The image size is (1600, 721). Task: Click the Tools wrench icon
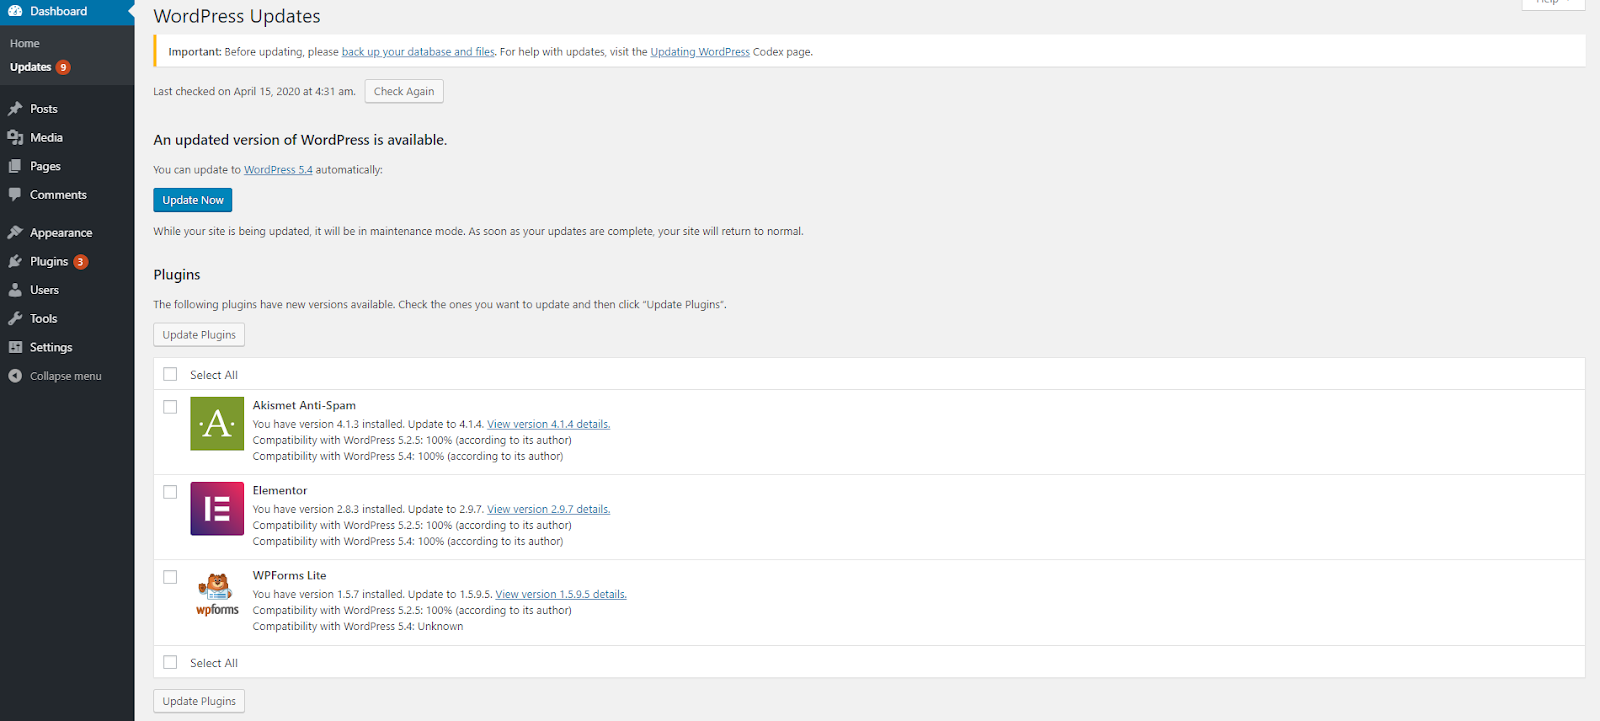point(15,319)
